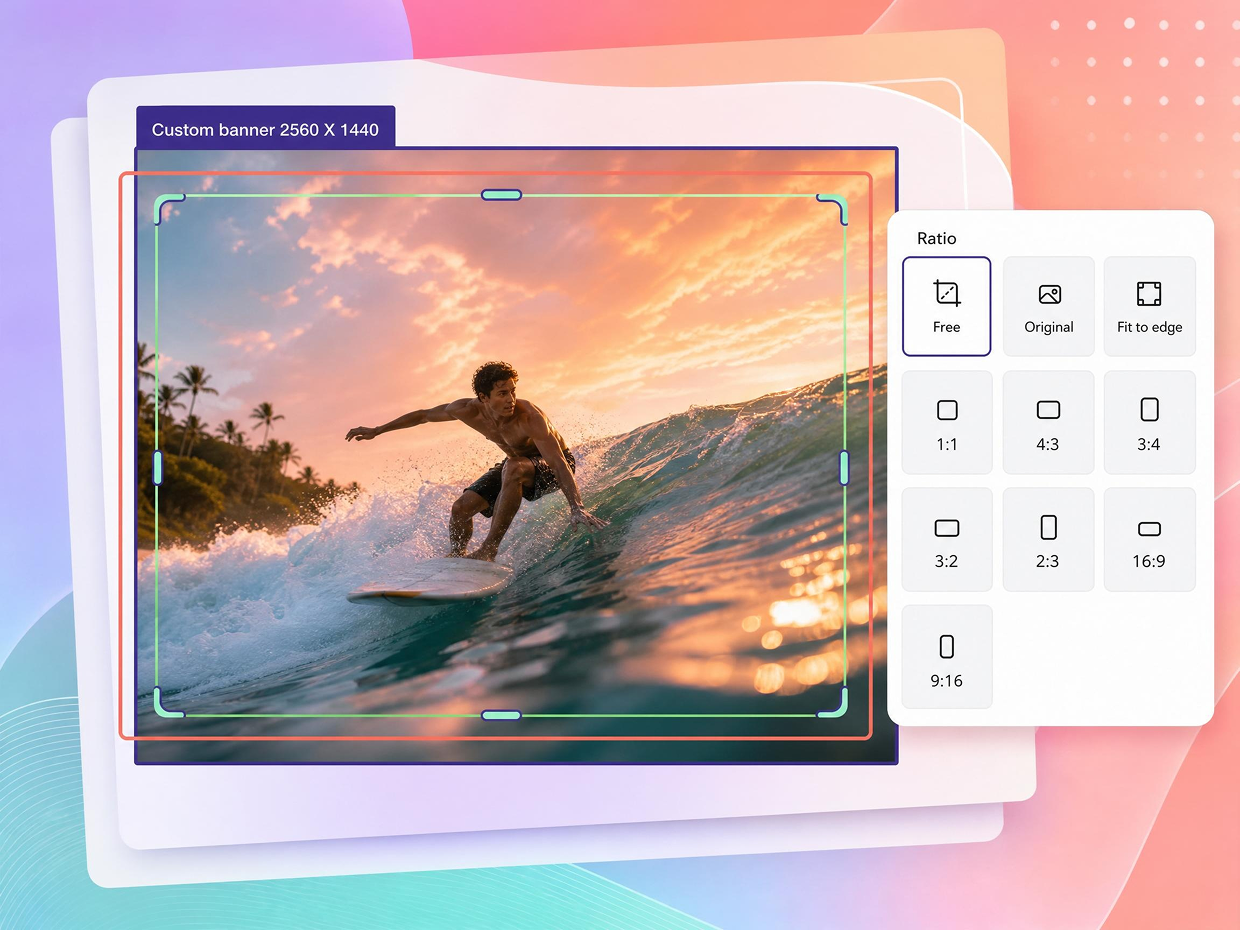Click the bottom-left crop corner handle

(167, 703)
